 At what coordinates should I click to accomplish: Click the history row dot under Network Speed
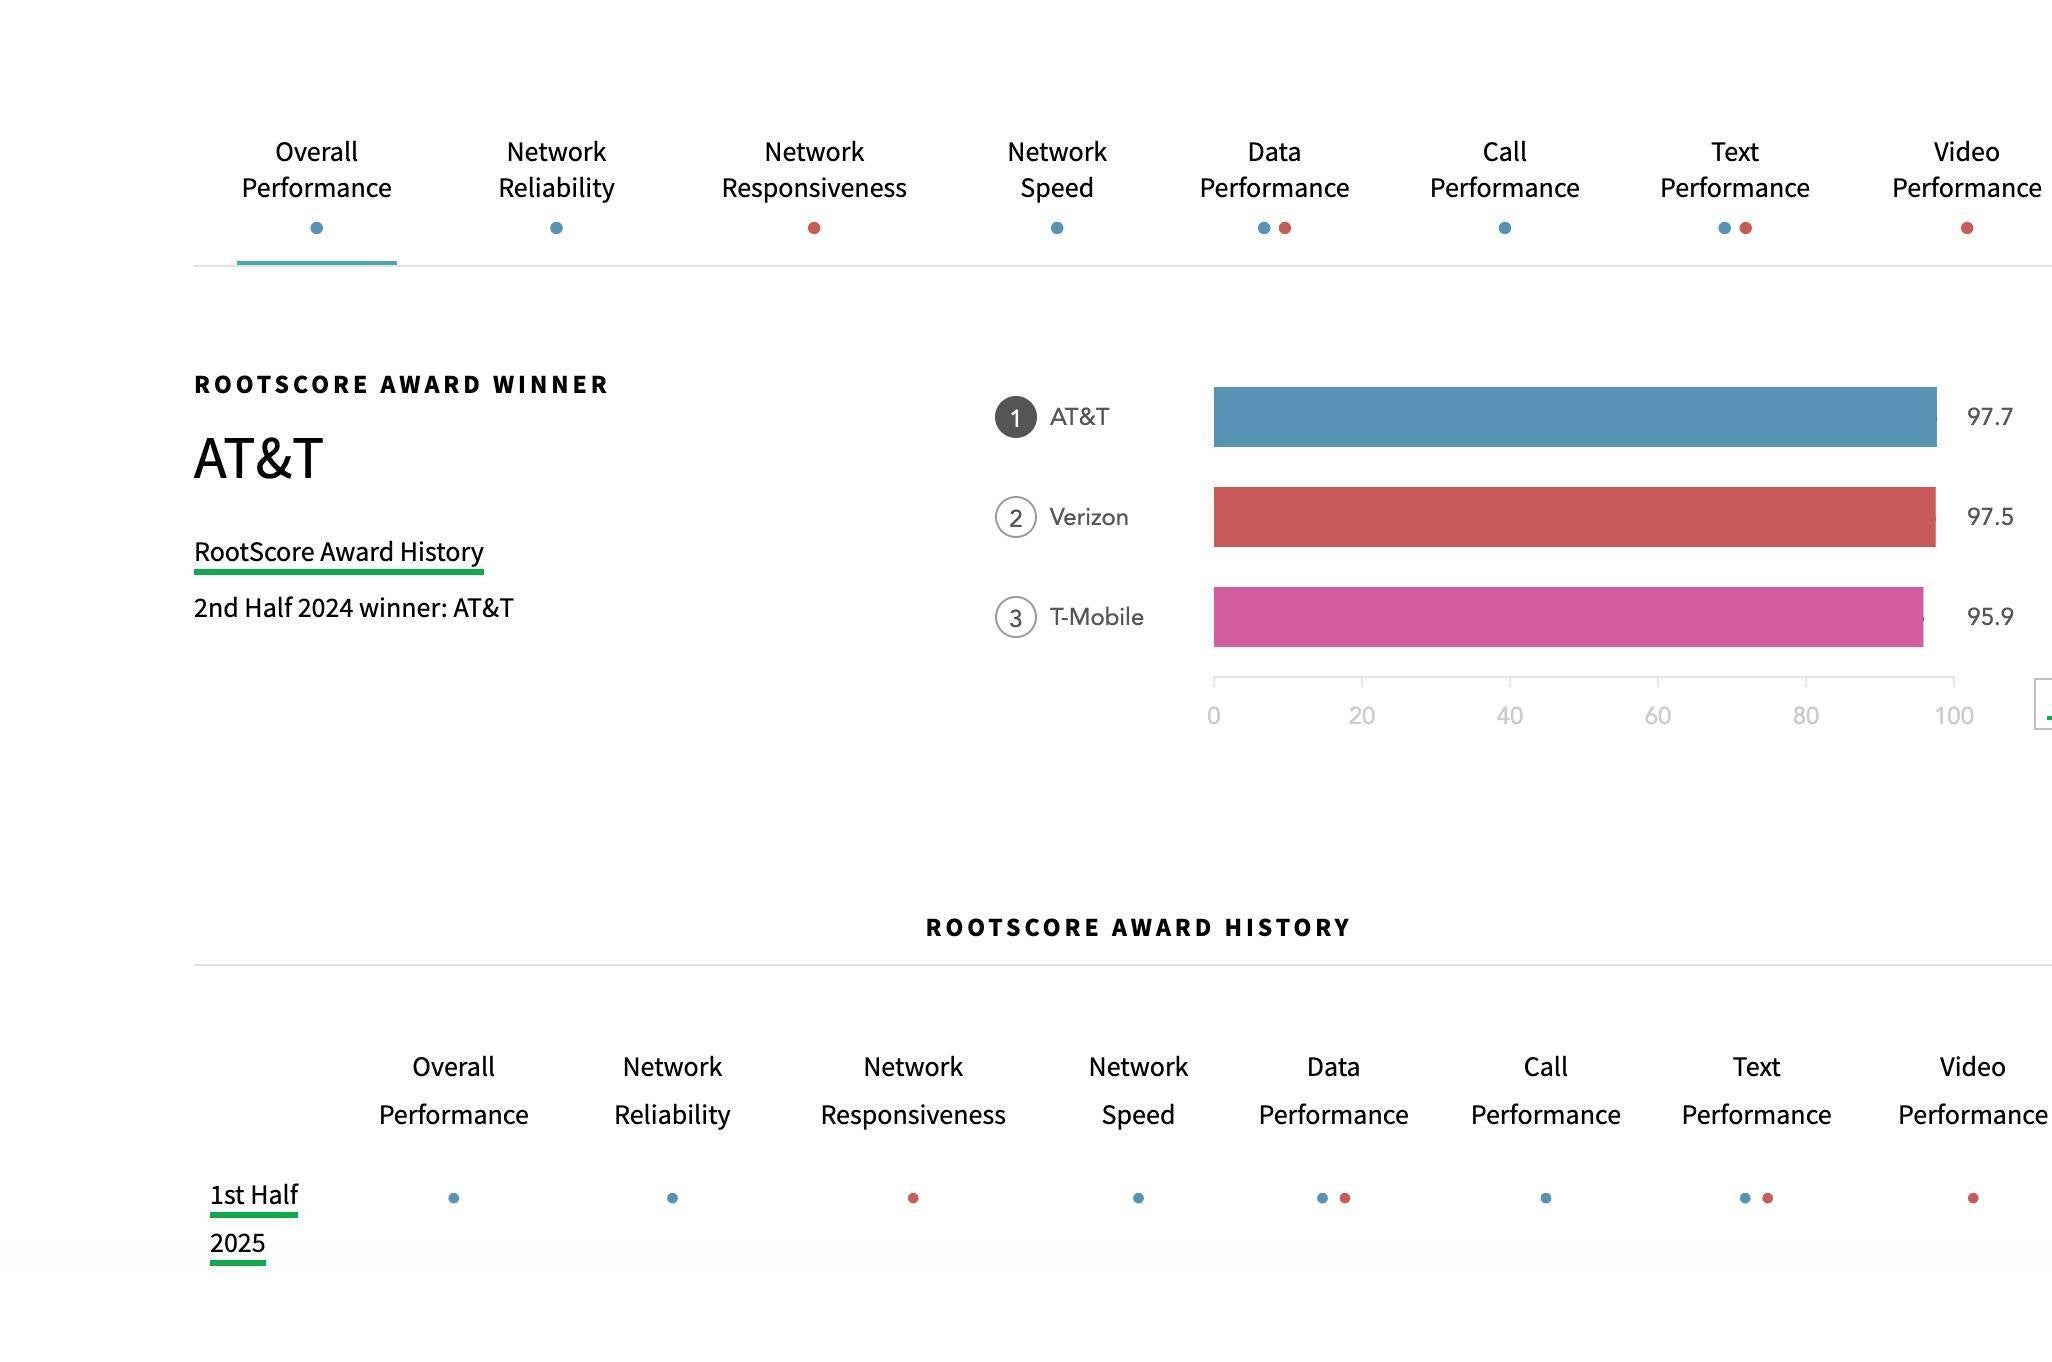pos(1138,1198)
